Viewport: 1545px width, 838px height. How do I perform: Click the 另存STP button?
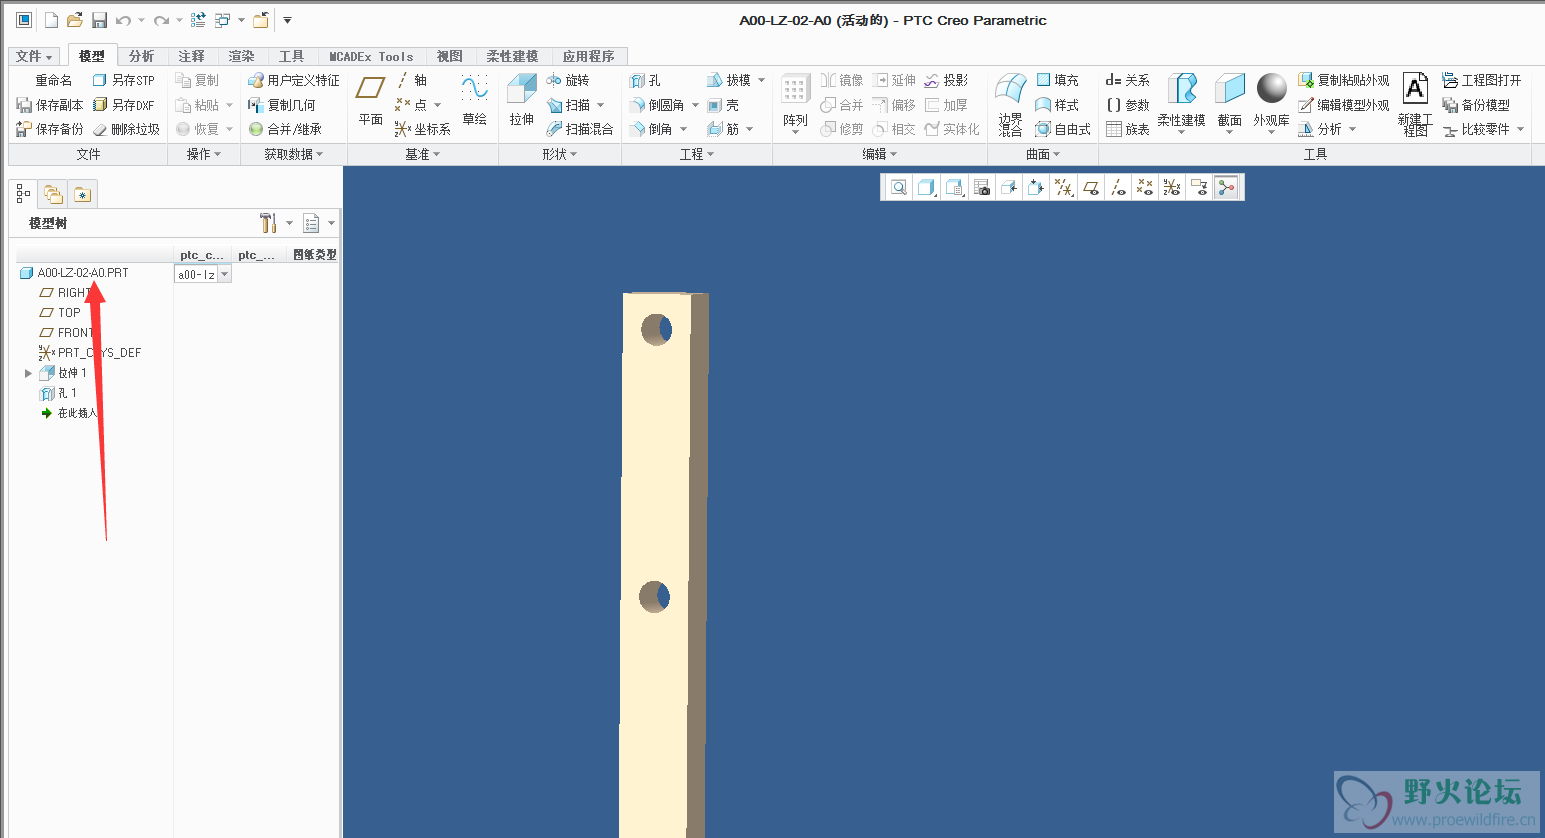click(123, 80)
